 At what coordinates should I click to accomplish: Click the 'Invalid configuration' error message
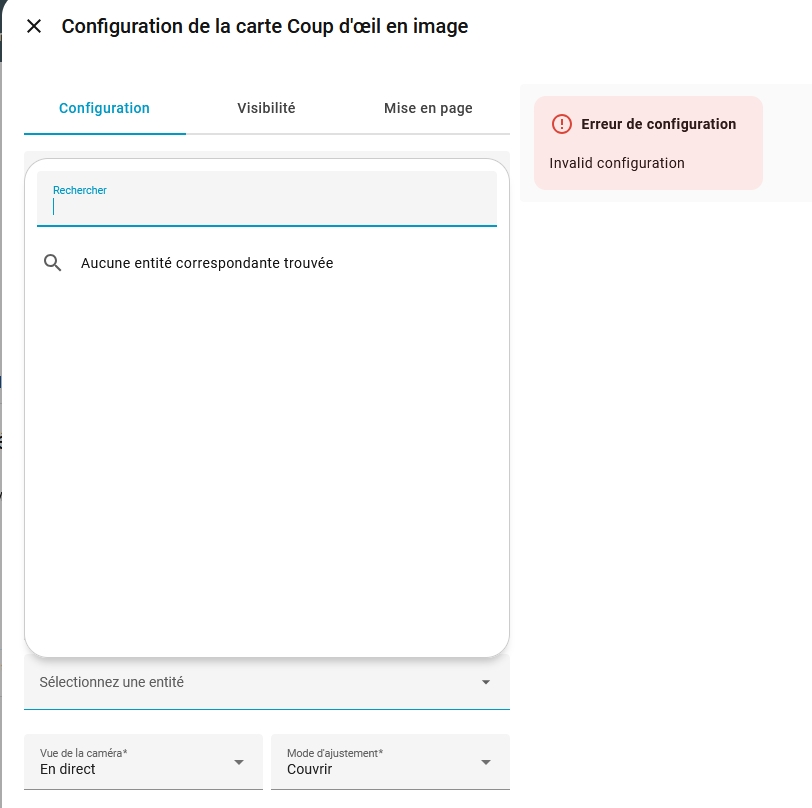pyautogui.click(x=617, y=163)
